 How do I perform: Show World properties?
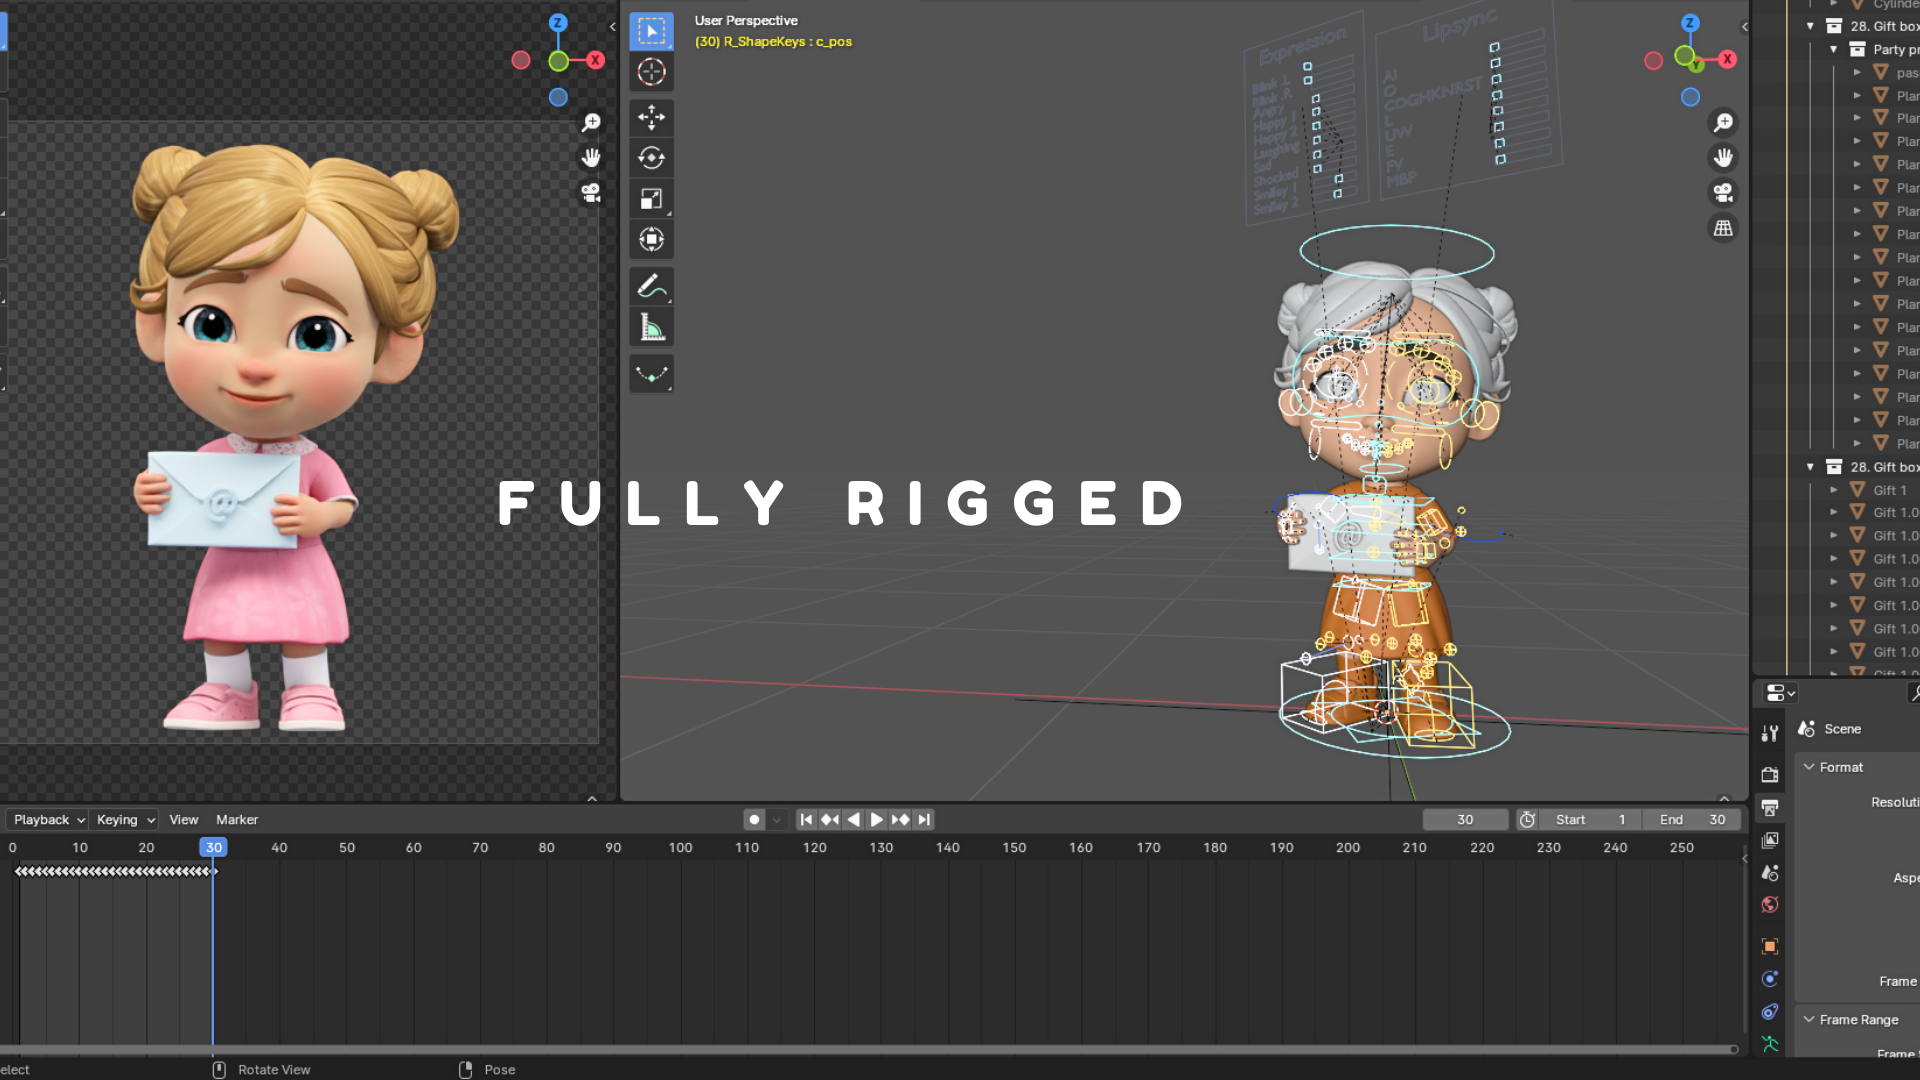pyautogui.click(x=1770, y=905)
